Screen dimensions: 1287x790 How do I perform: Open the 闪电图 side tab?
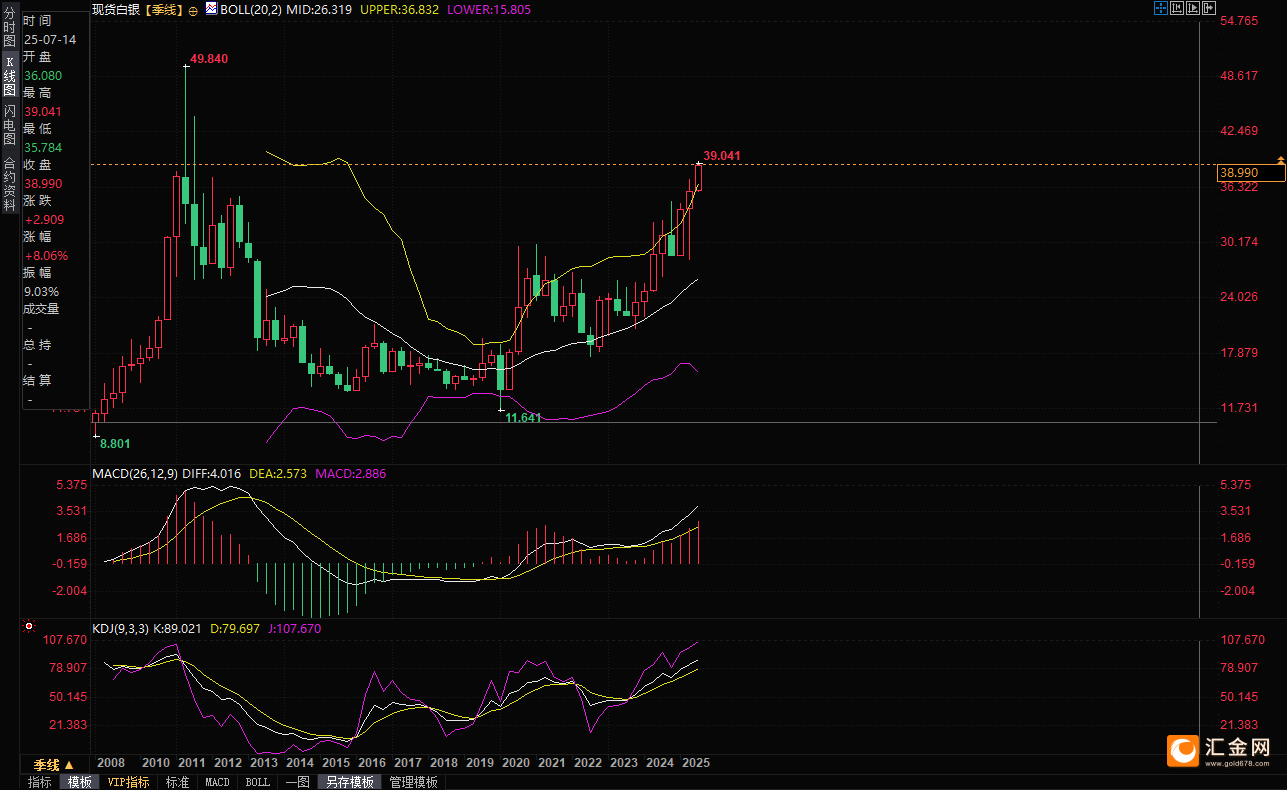(9, 125)
